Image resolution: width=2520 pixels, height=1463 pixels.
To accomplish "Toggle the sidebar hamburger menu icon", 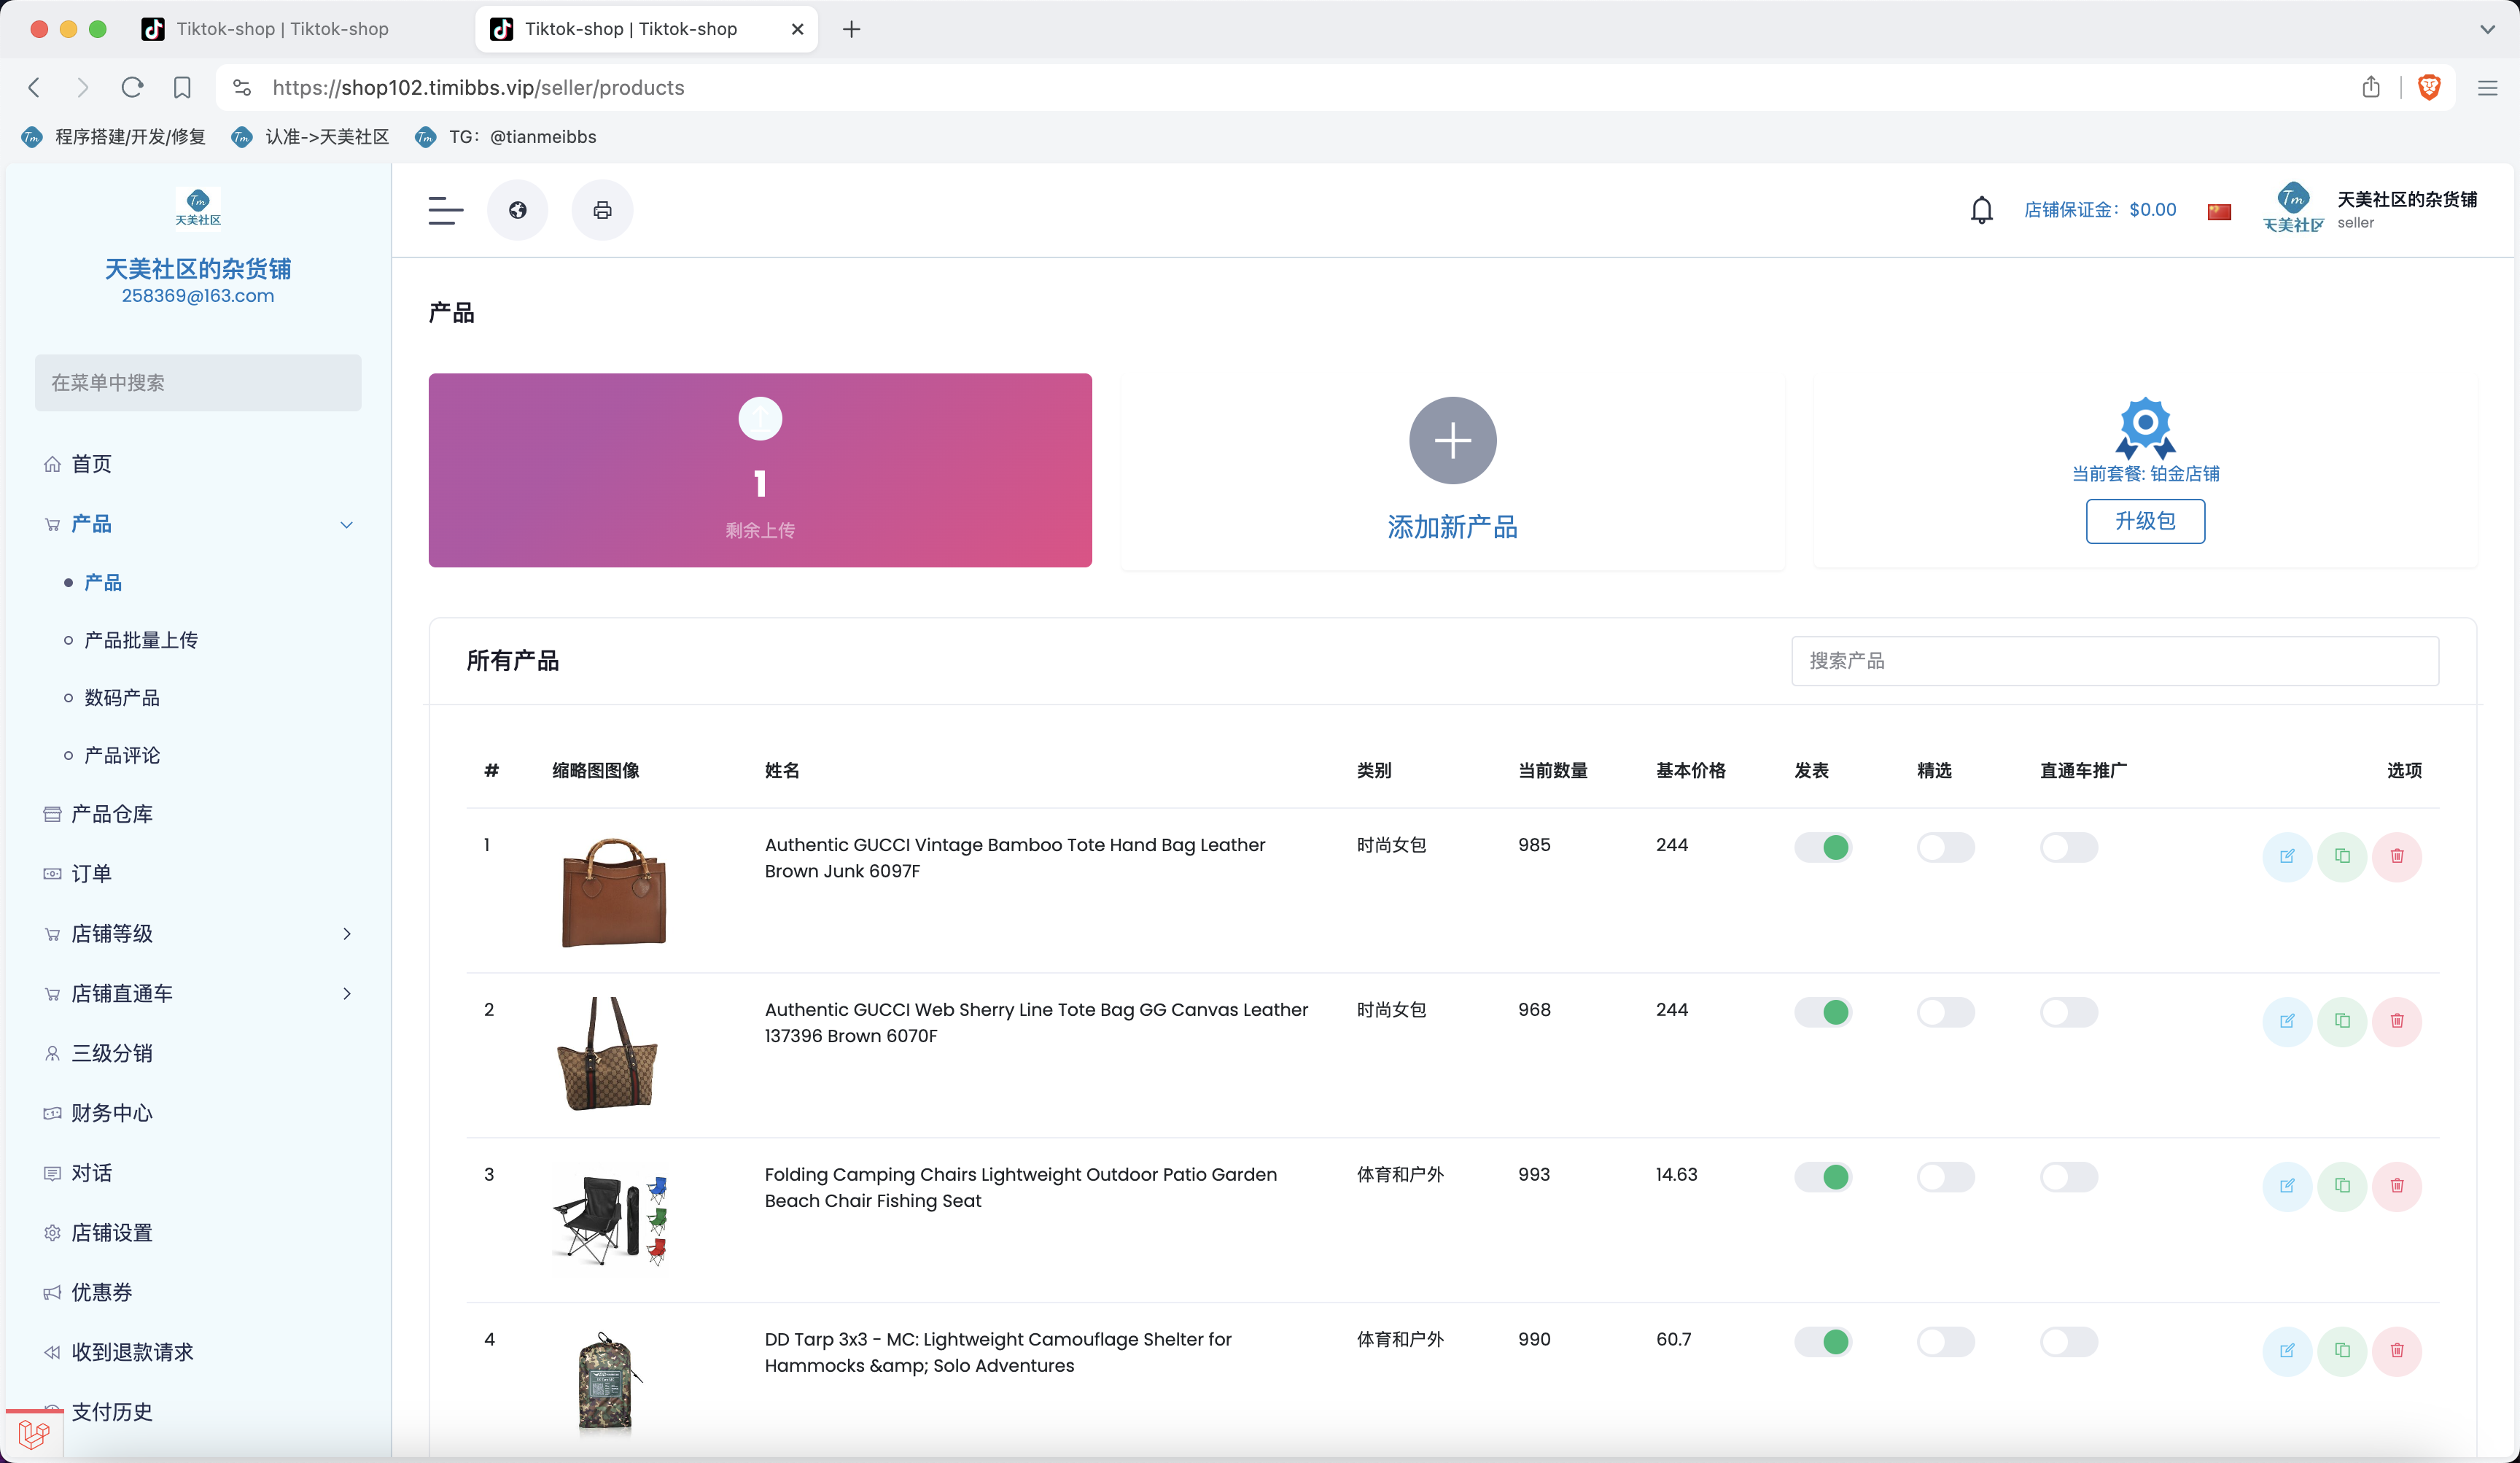I will coord(445,210).
